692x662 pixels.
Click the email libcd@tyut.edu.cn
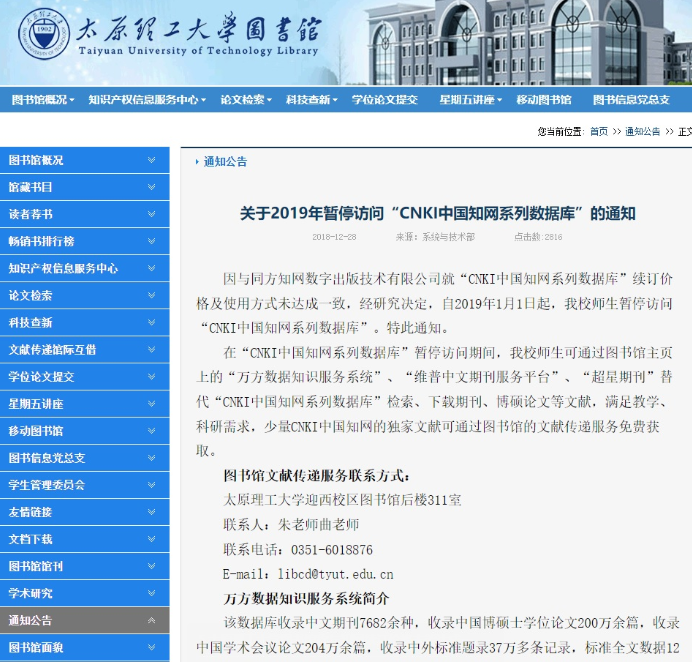(335, 574)
